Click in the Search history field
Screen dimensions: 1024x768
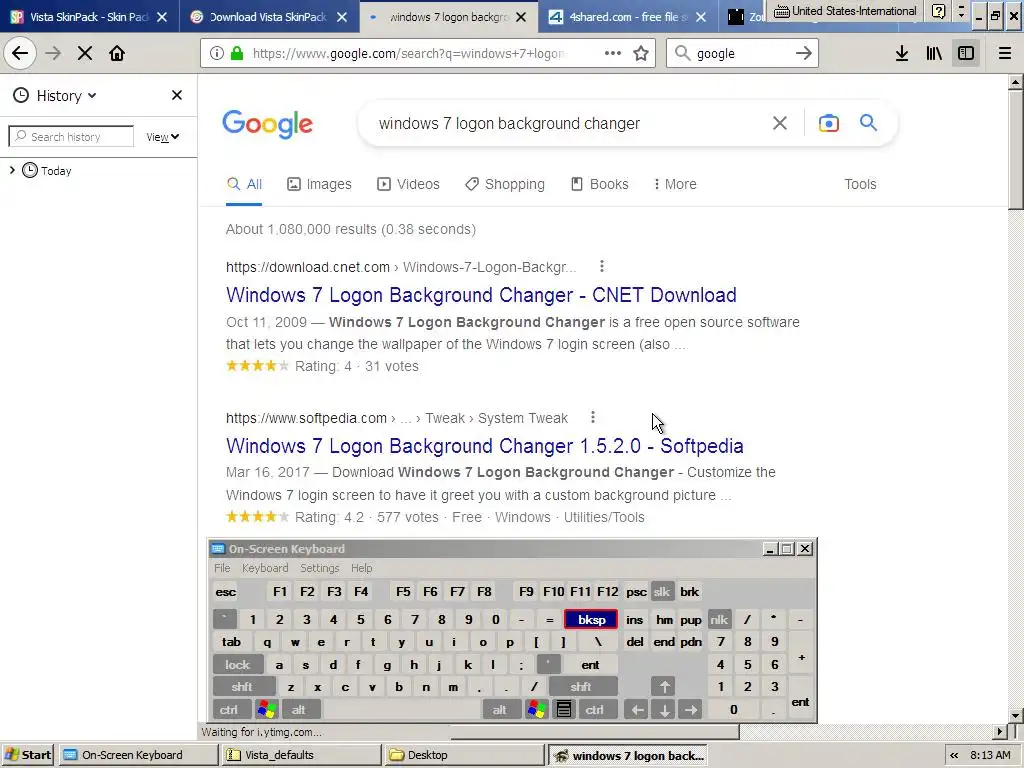[71, 136]
